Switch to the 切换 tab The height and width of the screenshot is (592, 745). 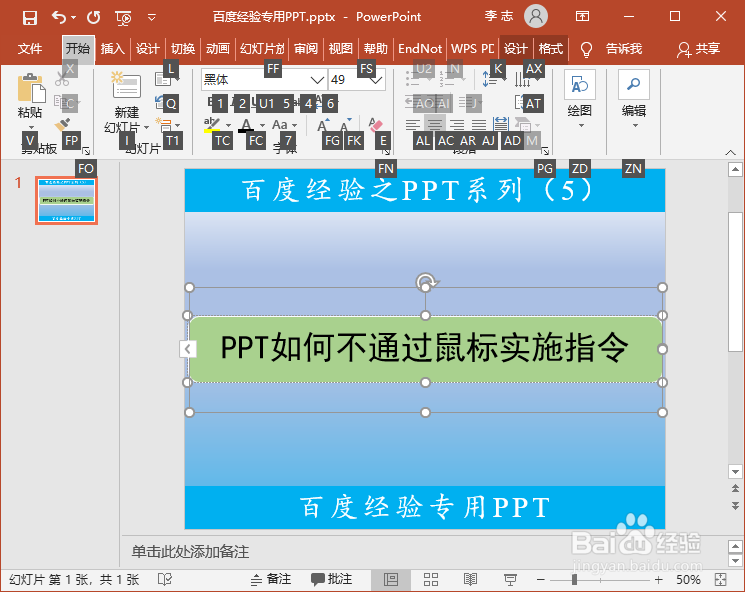(x=183, y=48)
